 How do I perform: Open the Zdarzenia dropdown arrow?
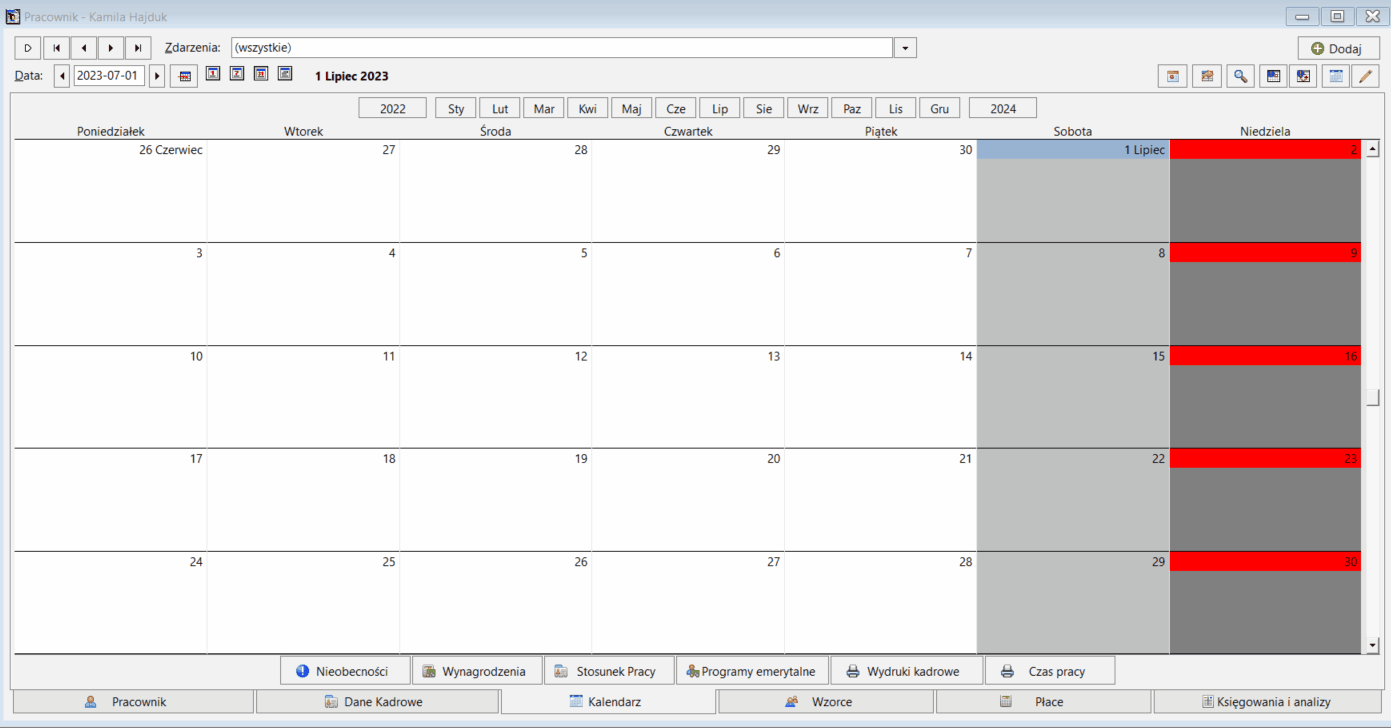905,48
